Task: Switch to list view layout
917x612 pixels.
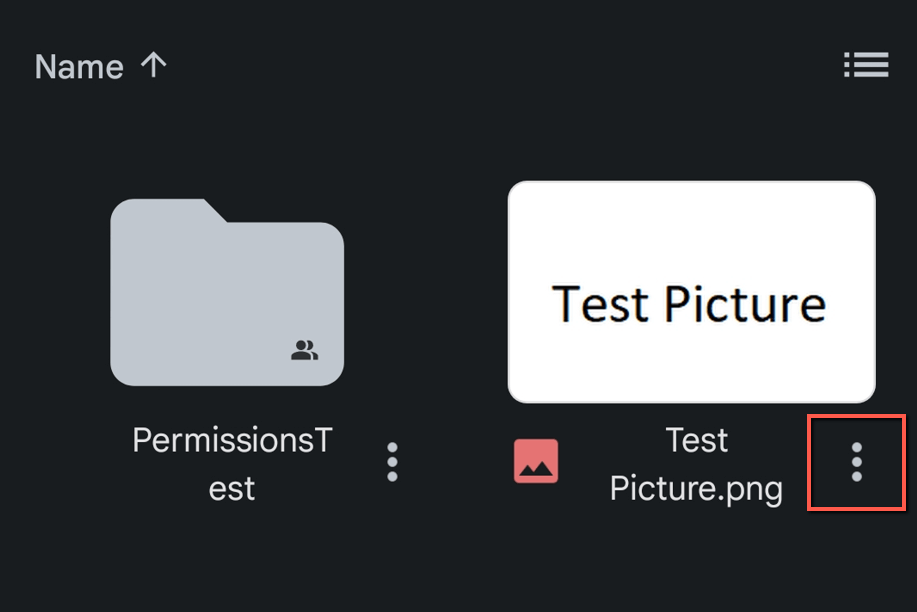Action: pos(866,64)
